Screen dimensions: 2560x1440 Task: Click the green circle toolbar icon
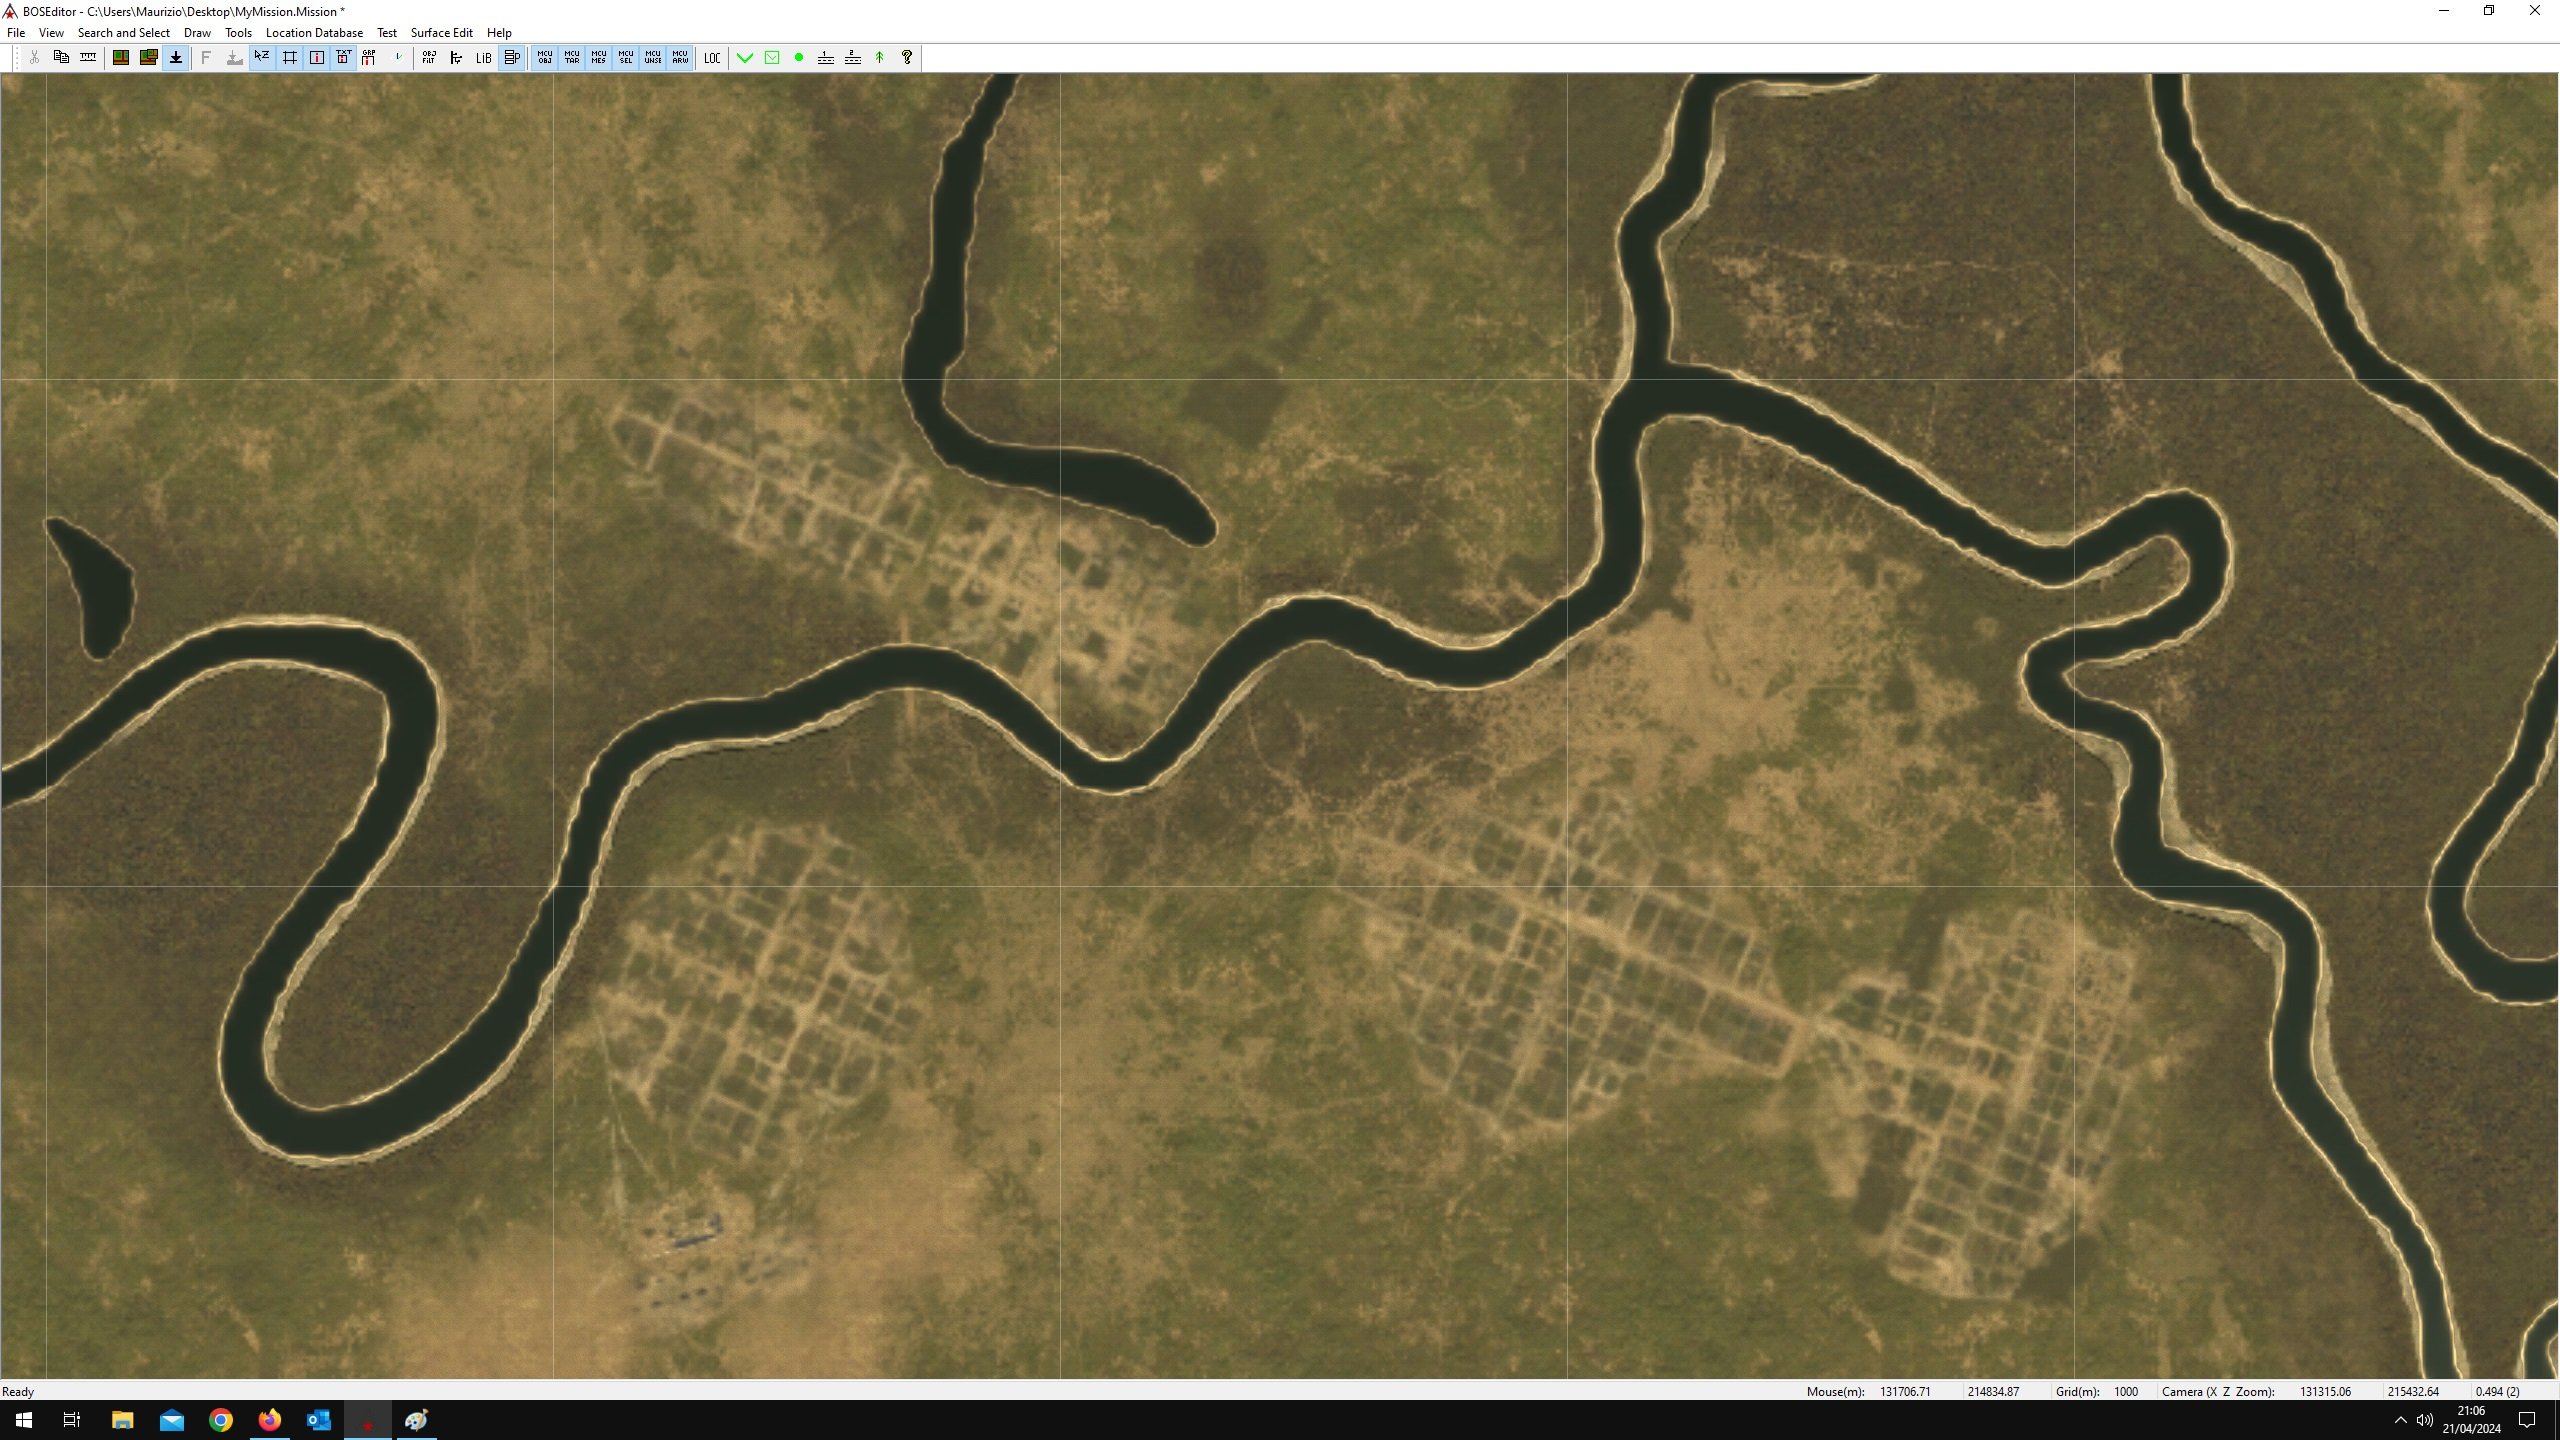tap(799, 57)
